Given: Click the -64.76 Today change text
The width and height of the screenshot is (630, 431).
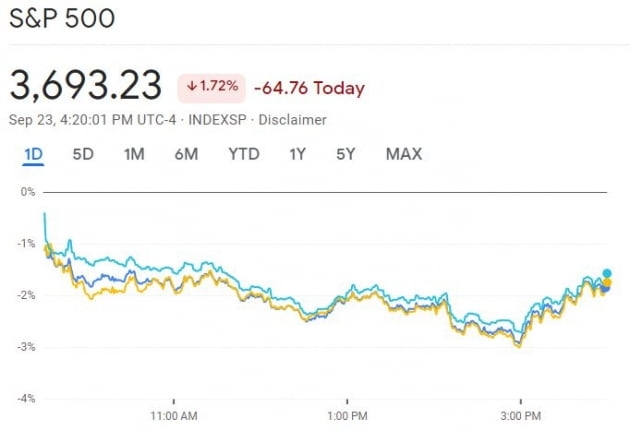Looking at the screenshot, I should [309, 88].
